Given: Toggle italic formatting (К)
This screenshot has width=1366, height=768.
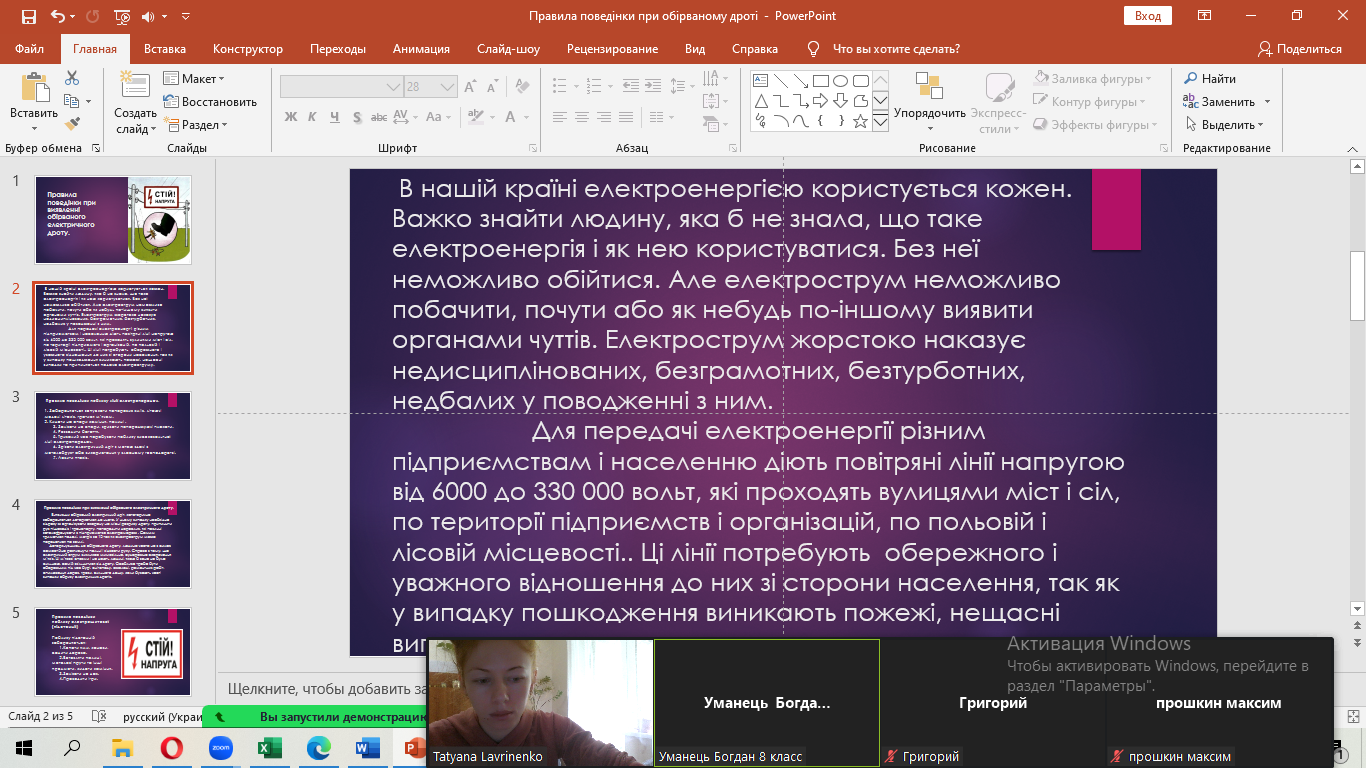Looking at the screenshot, I should (x=314, y=117).
